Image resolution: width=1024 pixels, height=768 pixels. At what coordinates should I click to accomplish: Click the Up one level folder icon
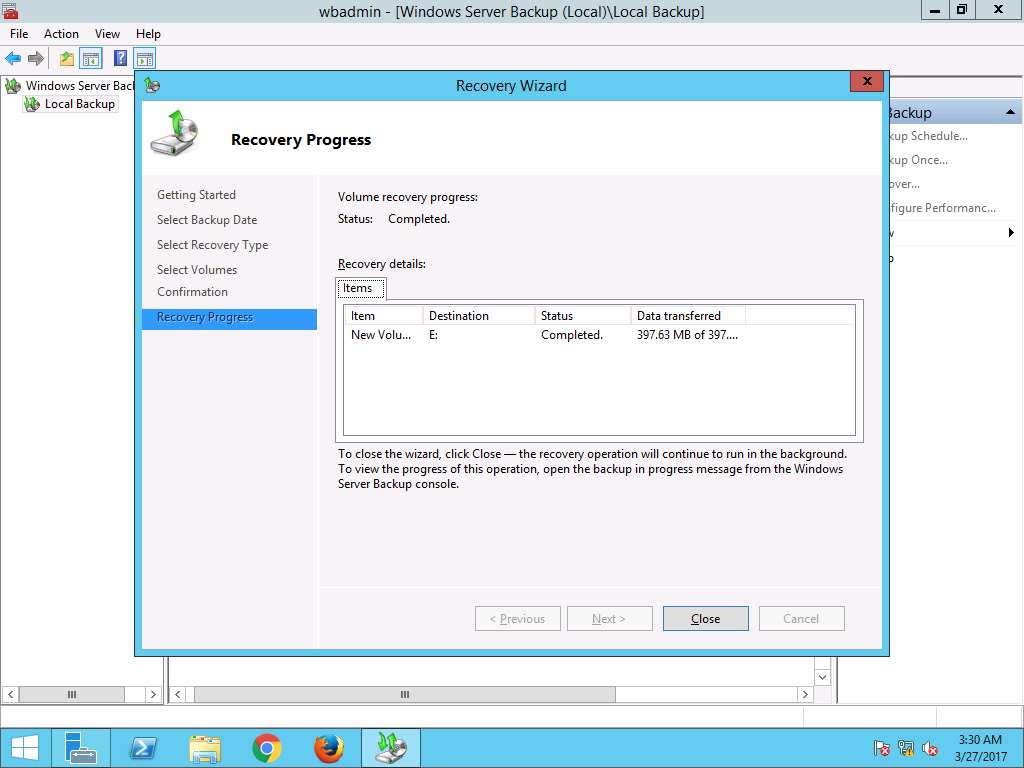(x=67, y=59)
